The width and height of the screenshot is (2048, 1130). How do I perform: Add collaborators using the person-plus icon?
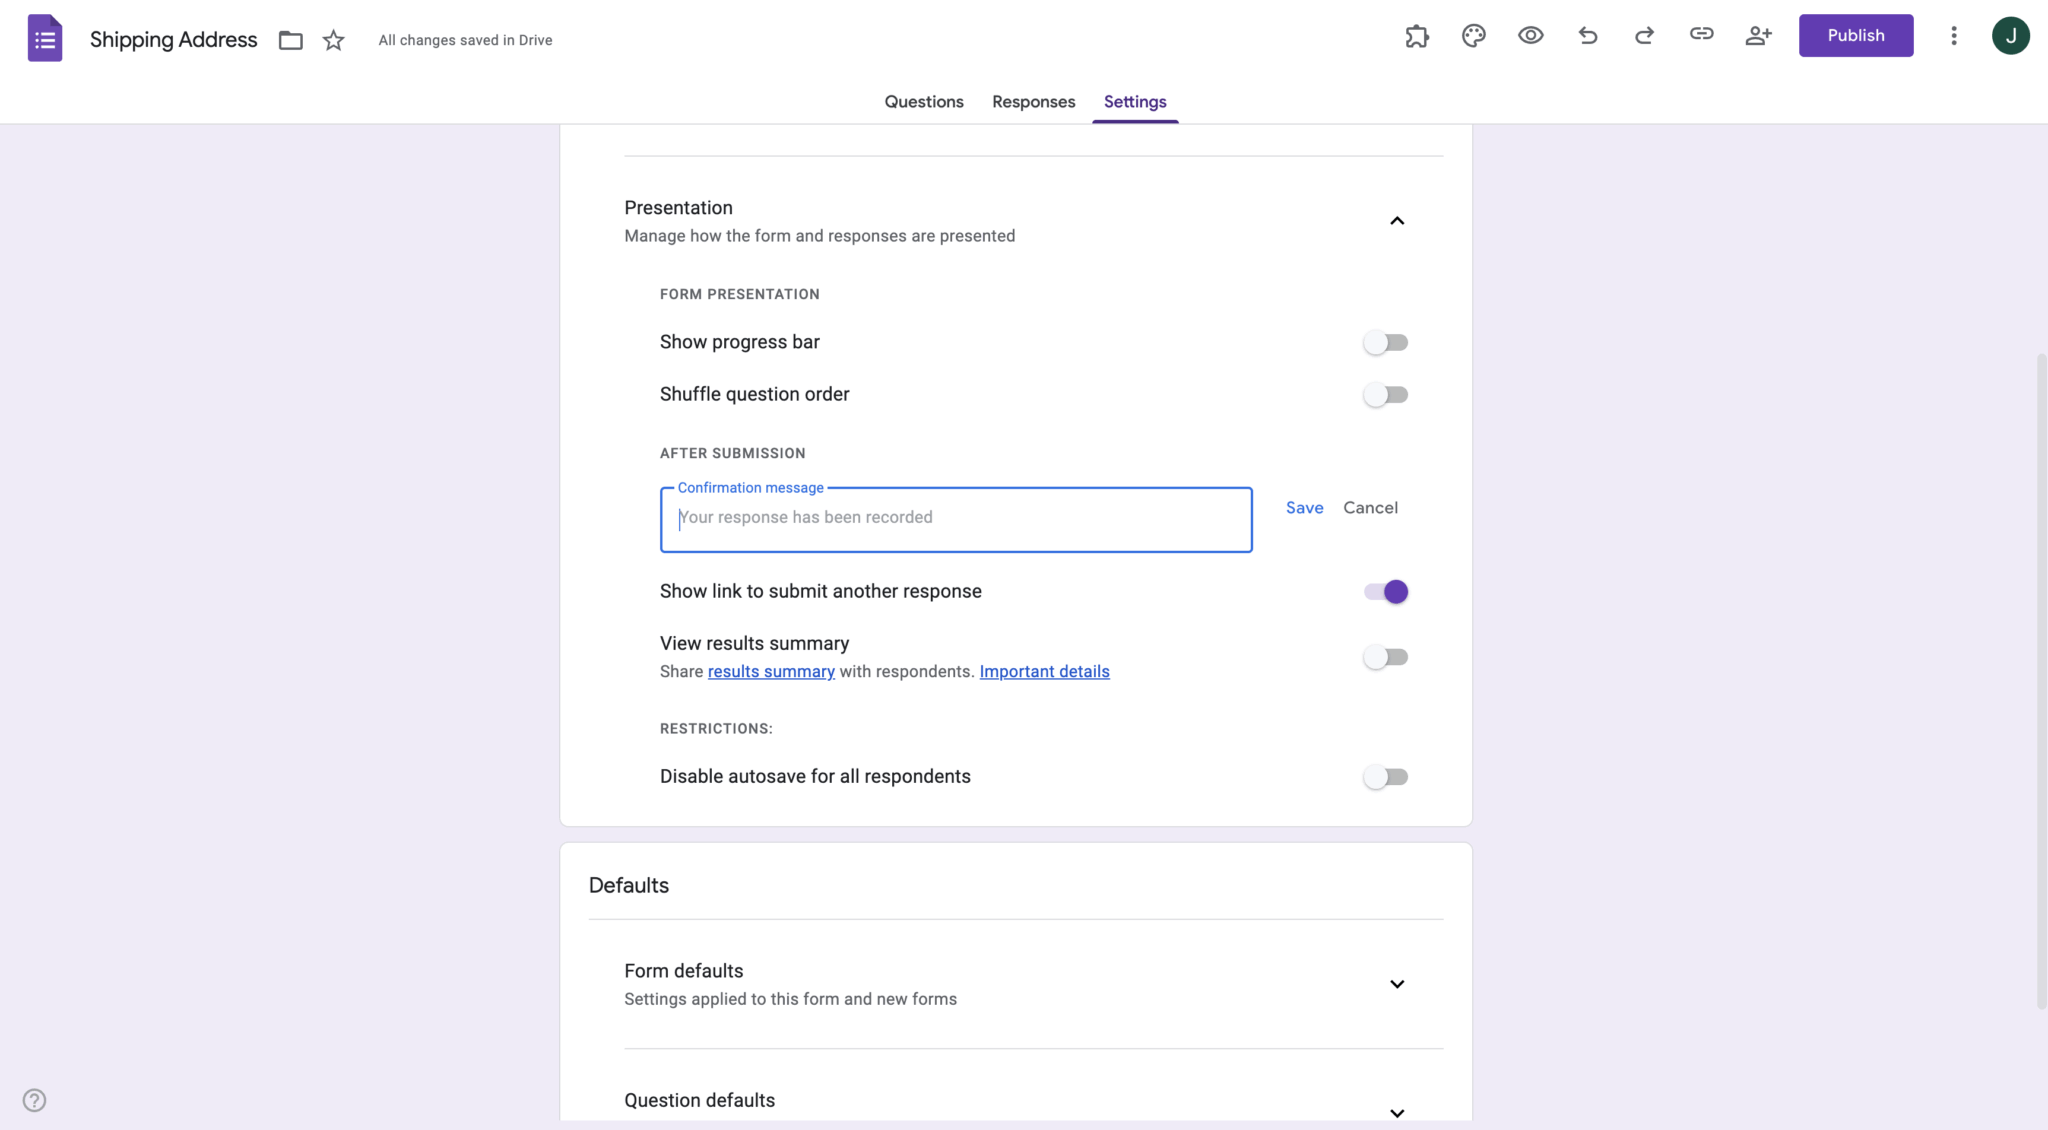coord(1759,35)
